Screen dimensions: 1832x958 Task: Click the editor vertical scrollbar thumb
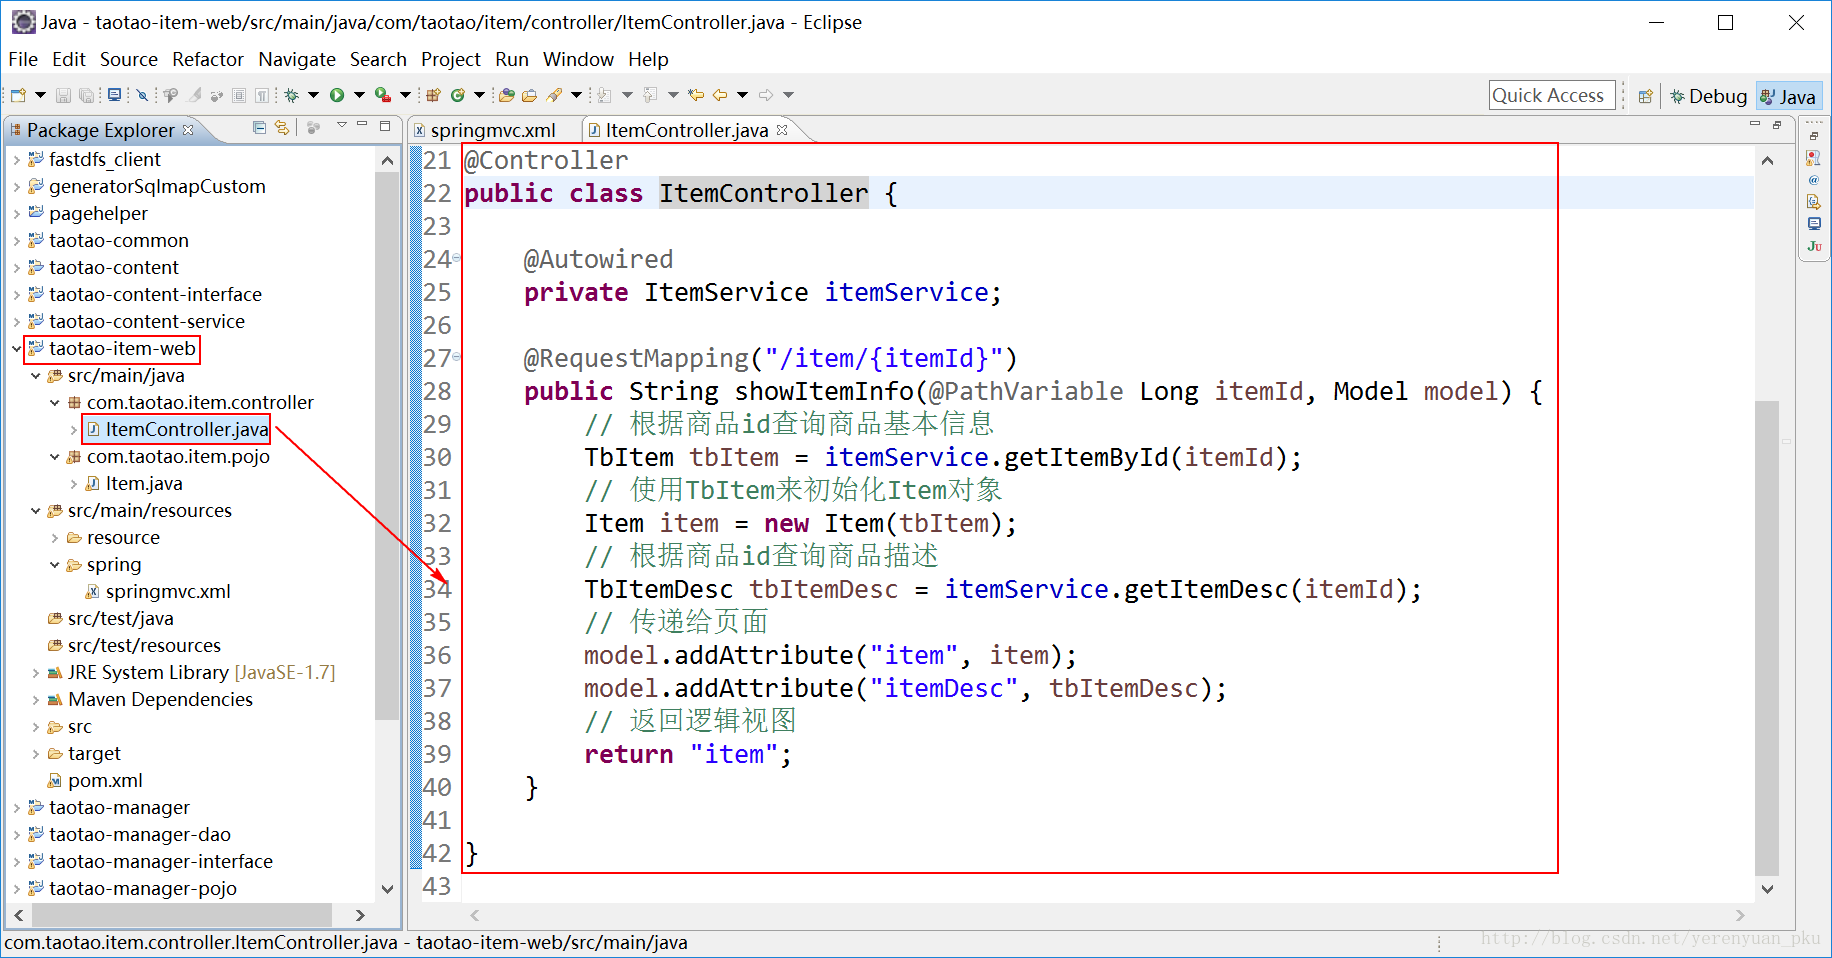pyautogui.click(x=1767, y=638)
